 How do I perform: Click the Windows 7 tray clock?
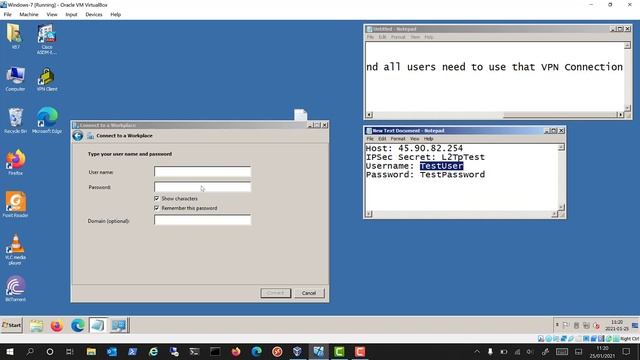click(617, 325)
